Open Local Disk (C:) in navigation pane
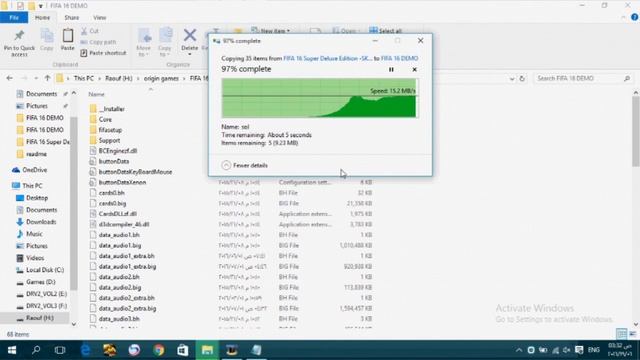This screenshot has height=360, width=640. [40, 270]
